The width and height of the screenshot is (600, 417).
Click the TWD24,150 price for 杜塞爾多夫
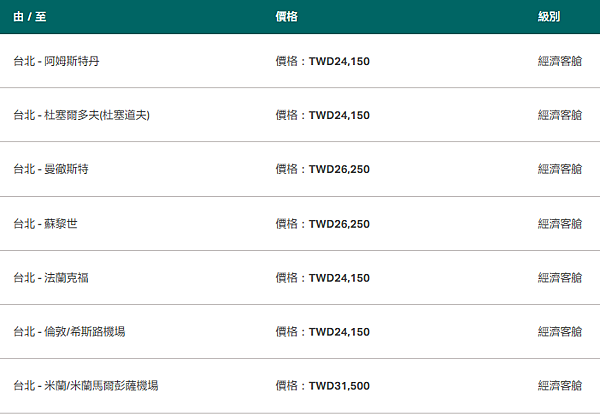[339, 115]
